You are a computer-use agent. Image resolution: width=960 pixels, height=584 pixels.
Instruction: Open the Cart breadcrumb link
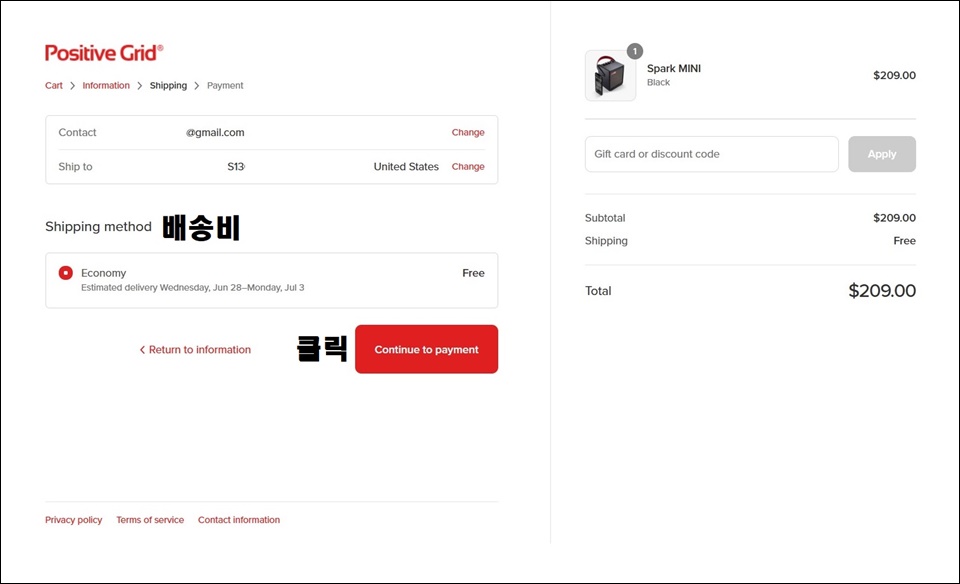click(x=54, y=86)
